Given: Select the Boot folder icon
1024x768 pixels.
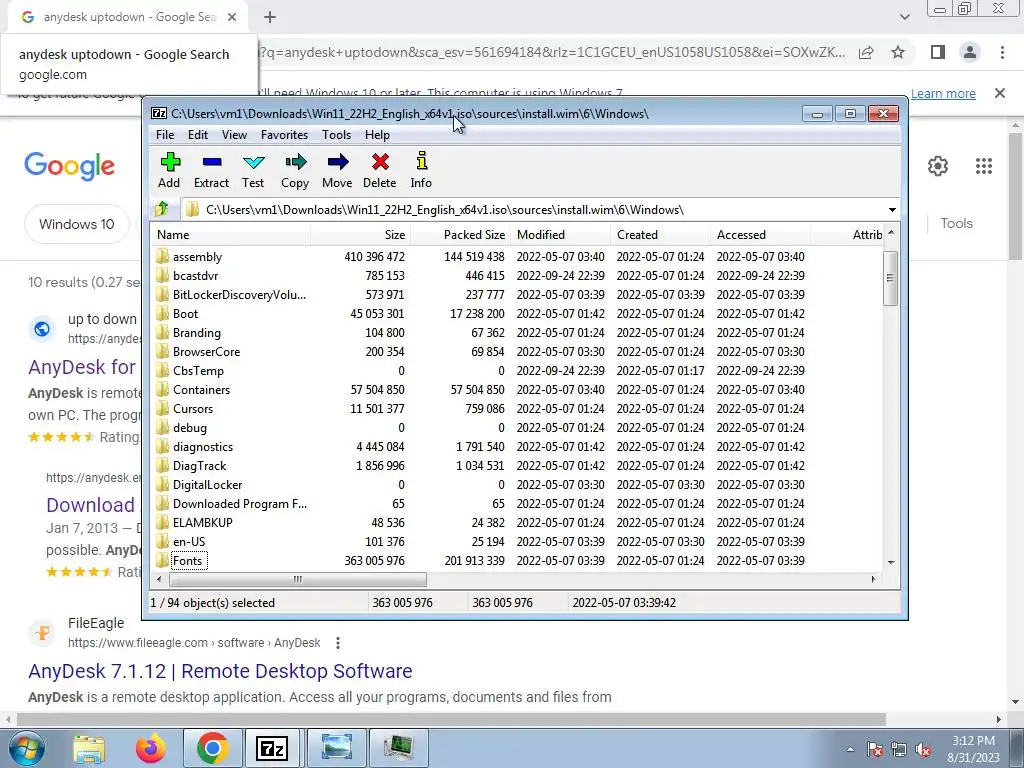Looking at the screenshot, I should (x=163, y=313).
